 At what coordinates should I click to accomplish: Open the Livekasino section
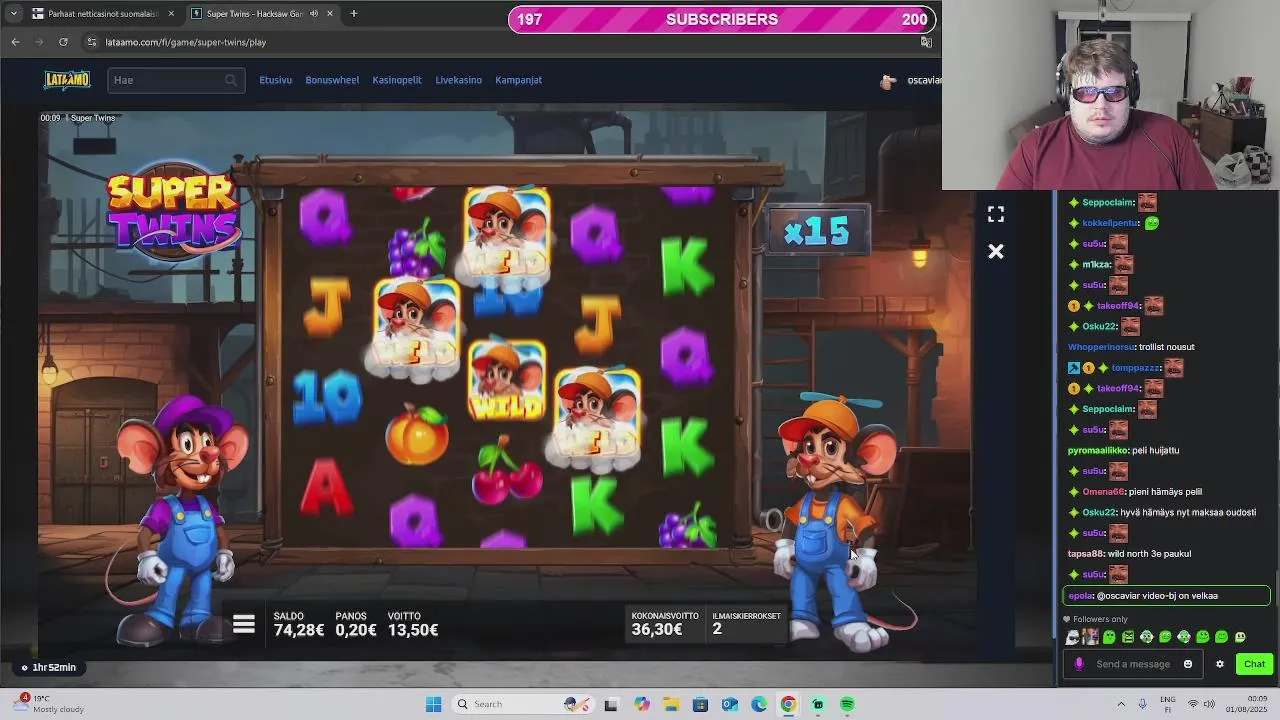(458, 80)
